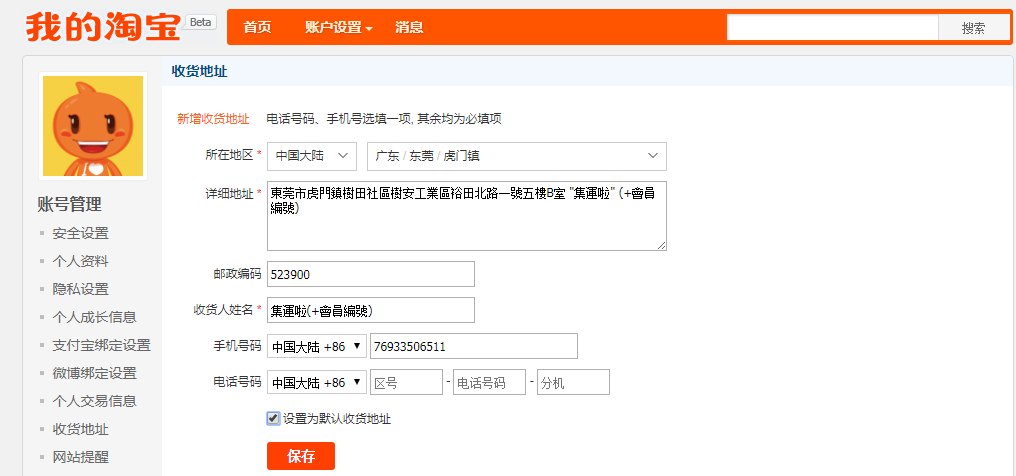Click the 我的淘宝 logo
This screenshot has width=1016, height=476.
(103, 27)
